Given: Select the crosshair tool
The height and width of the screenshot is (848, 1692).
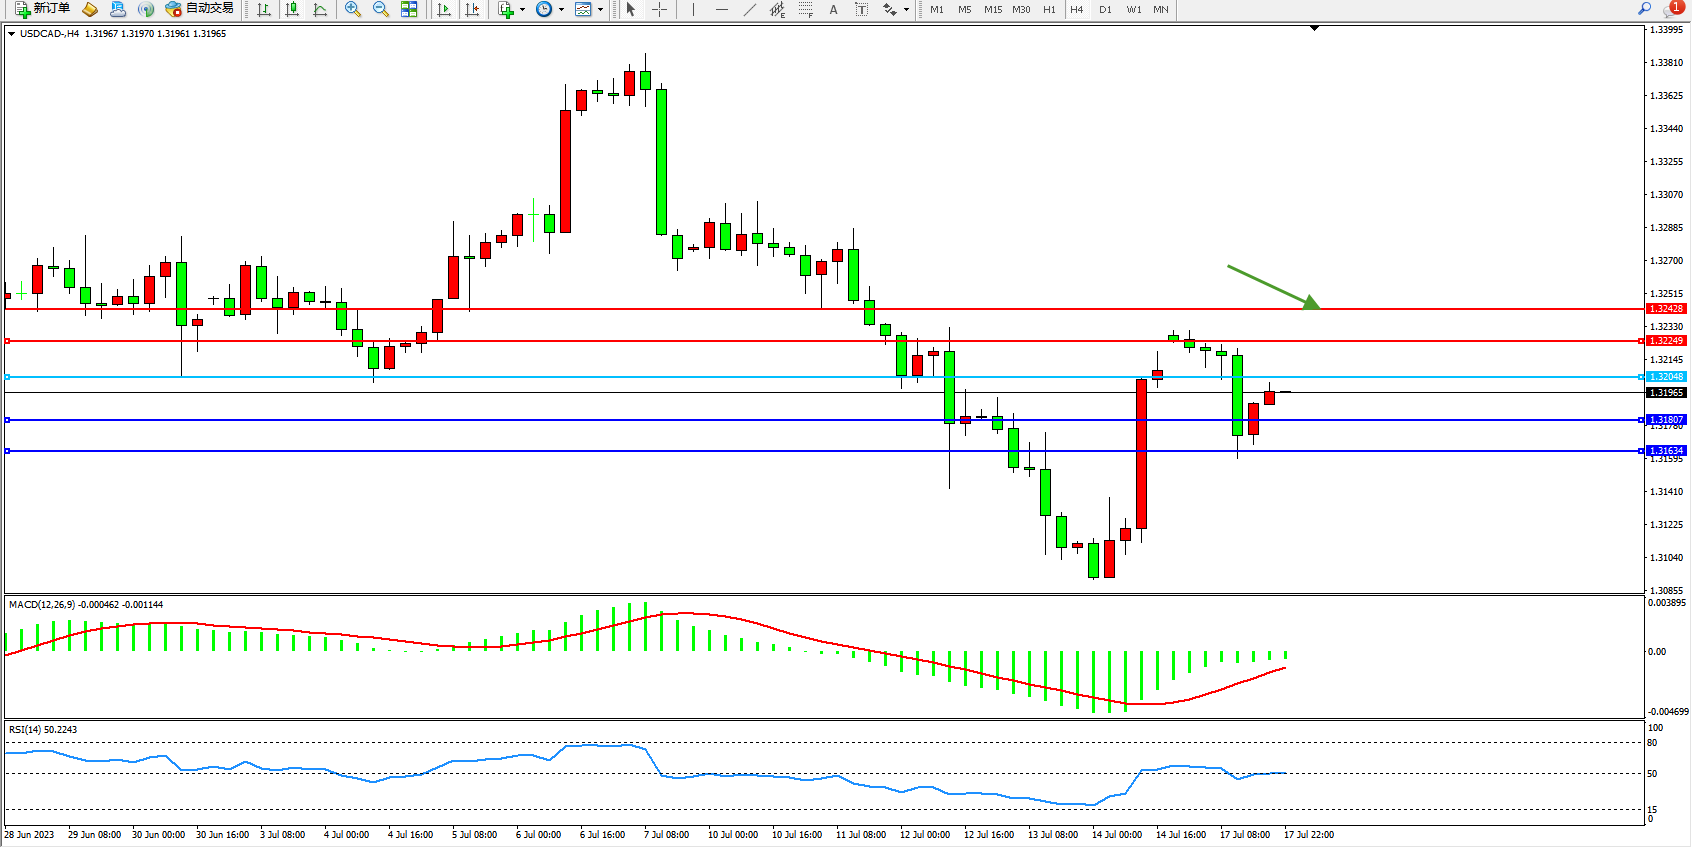Looking at the screenshot, I should [660, 9].
